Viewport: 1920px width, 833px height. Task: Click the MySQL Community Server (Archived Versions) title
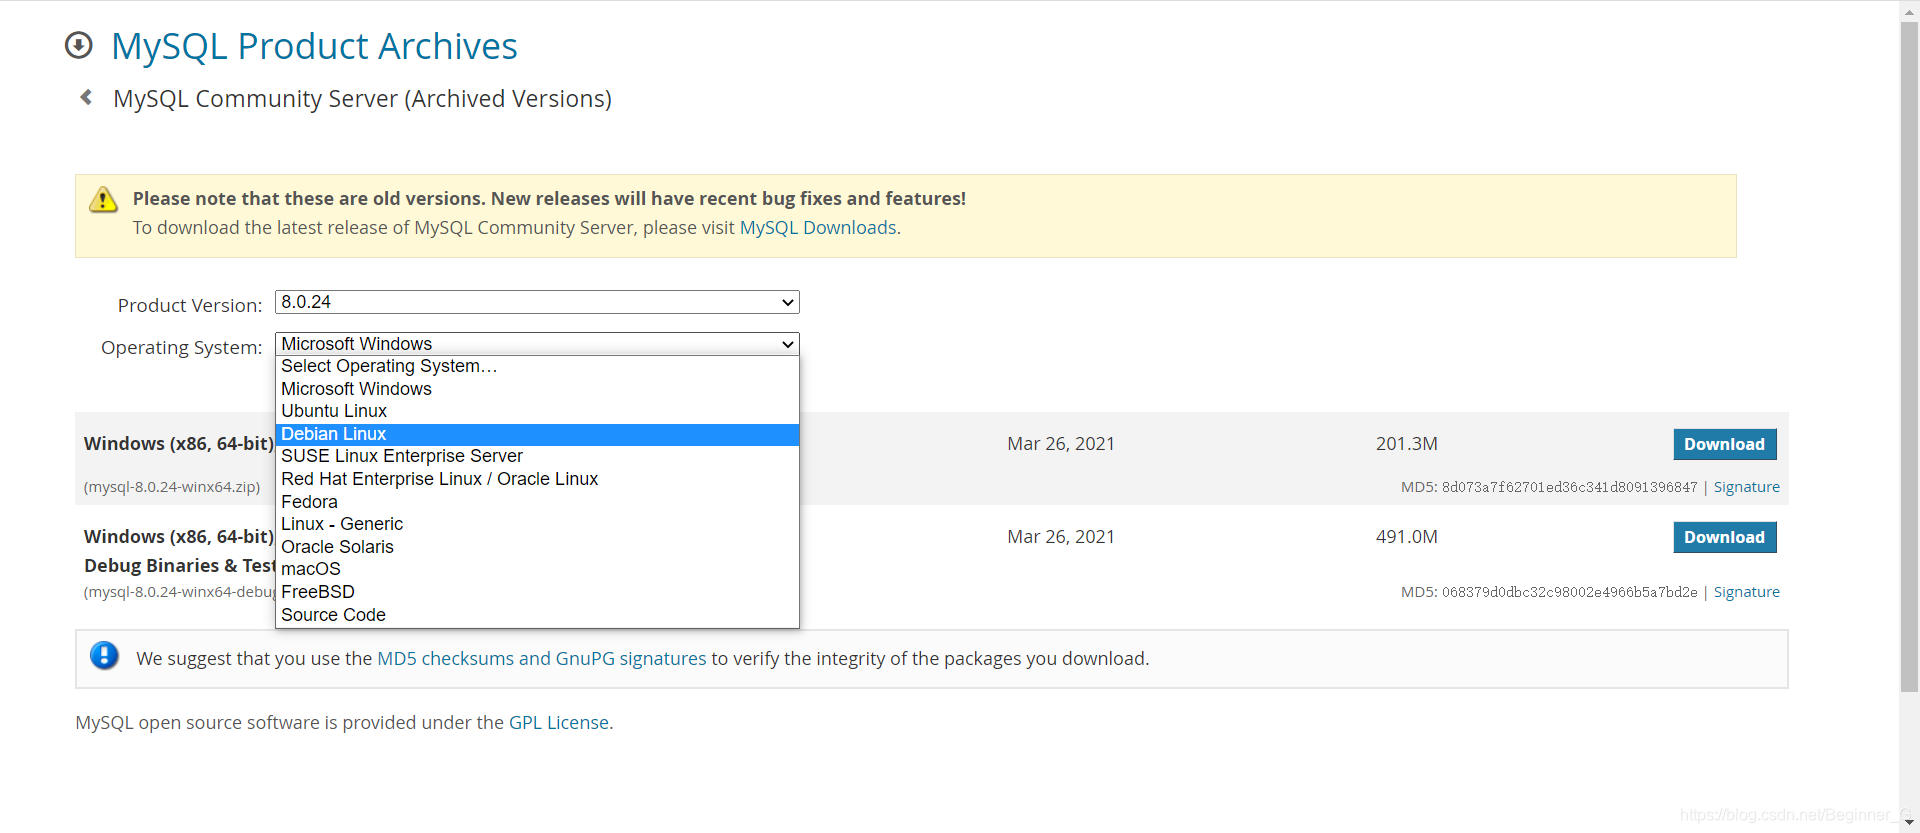362,99
